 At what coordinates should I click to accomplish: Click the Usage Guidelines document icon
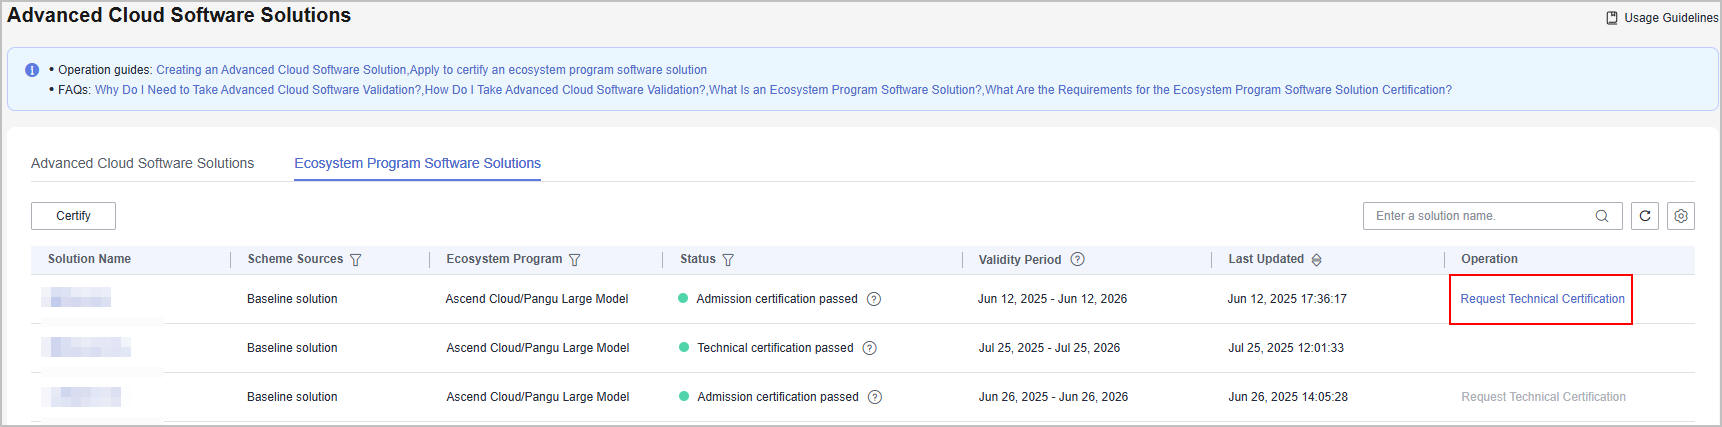[1612, 18]
